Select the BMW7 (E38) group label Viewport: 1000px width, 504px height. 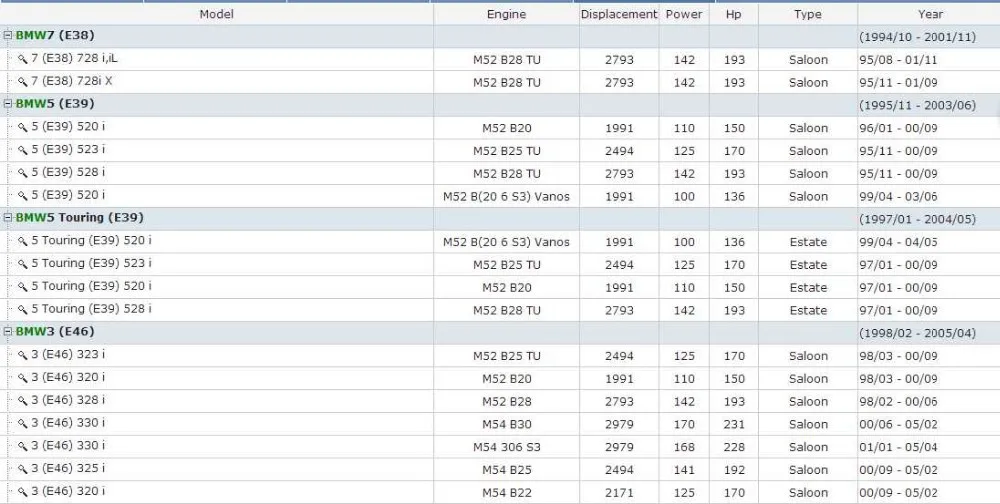pos(55,36)
